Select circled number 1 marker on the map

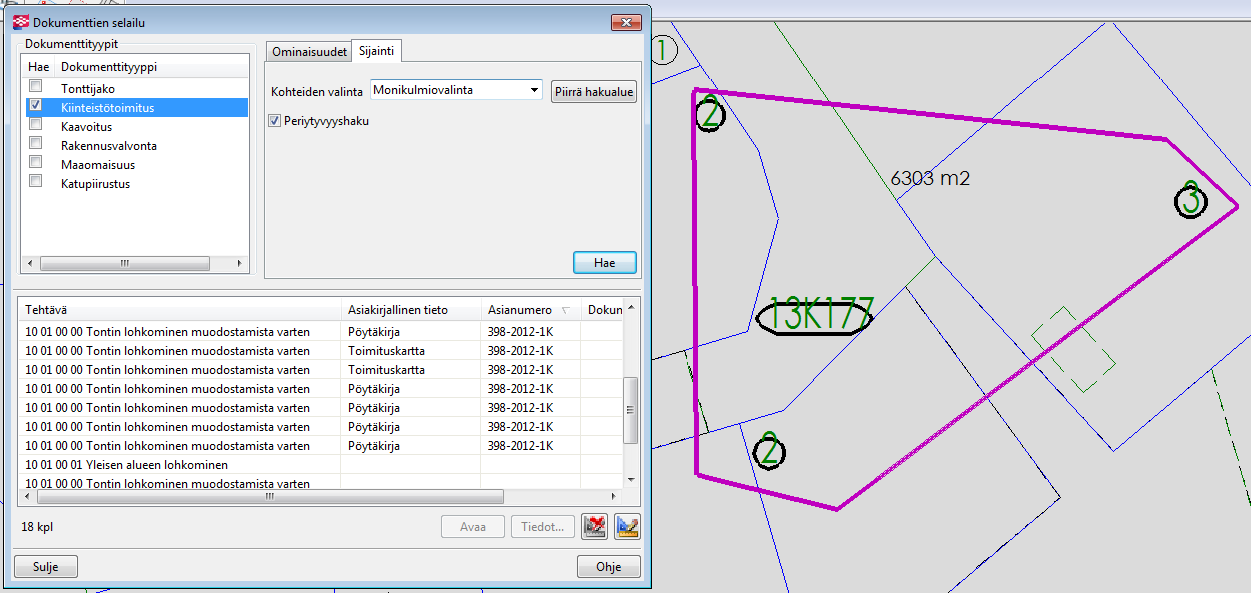click(664, 50)
